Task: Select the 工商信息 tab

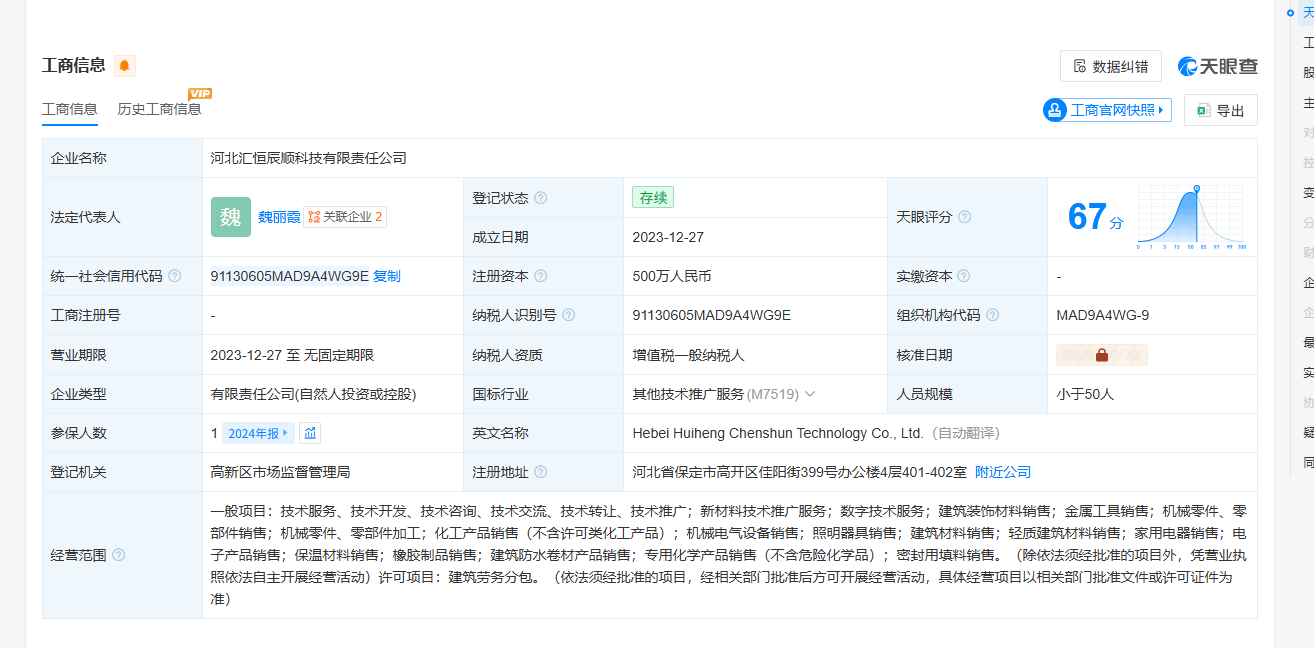Action: (x=69, y=109)
